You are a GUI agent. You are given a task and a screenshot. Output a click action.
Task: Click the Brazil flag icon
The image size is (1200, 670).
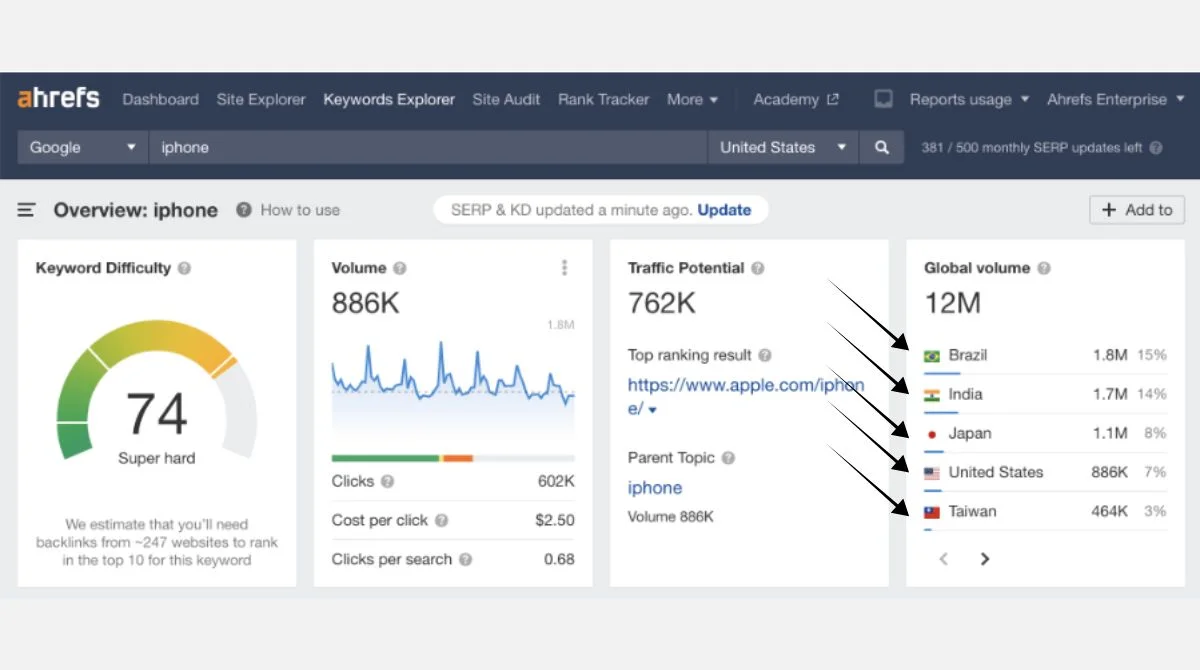tap(932, 356)
